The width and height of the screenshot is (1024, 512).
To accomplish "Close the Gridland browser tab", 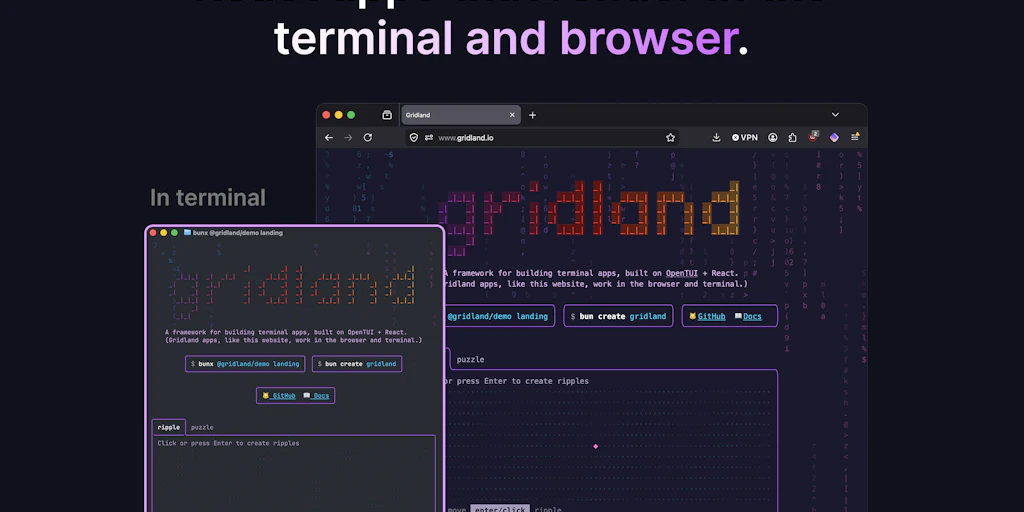I will (x=512, y=115).
